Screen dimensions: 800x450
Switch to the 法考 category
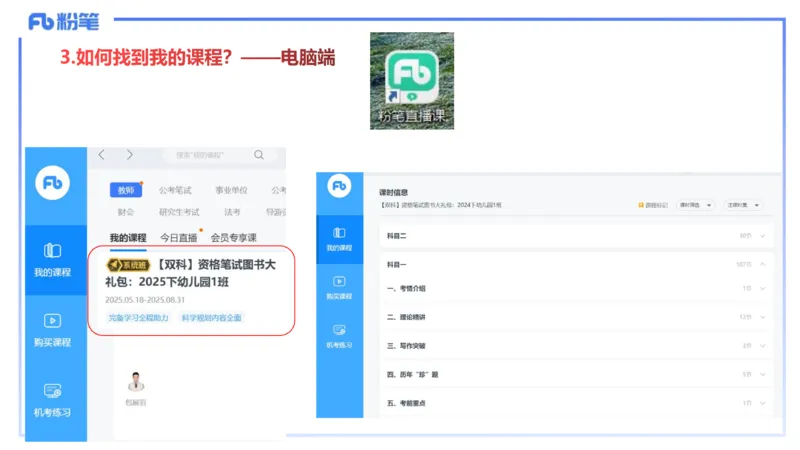click(232, 212)
